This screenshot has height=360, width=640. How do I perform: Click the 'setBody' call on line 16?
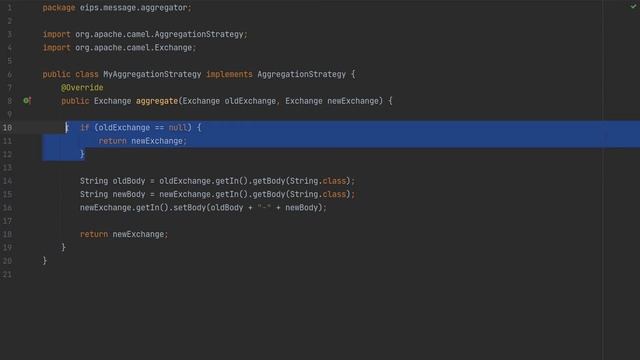(x=189, y=208)
